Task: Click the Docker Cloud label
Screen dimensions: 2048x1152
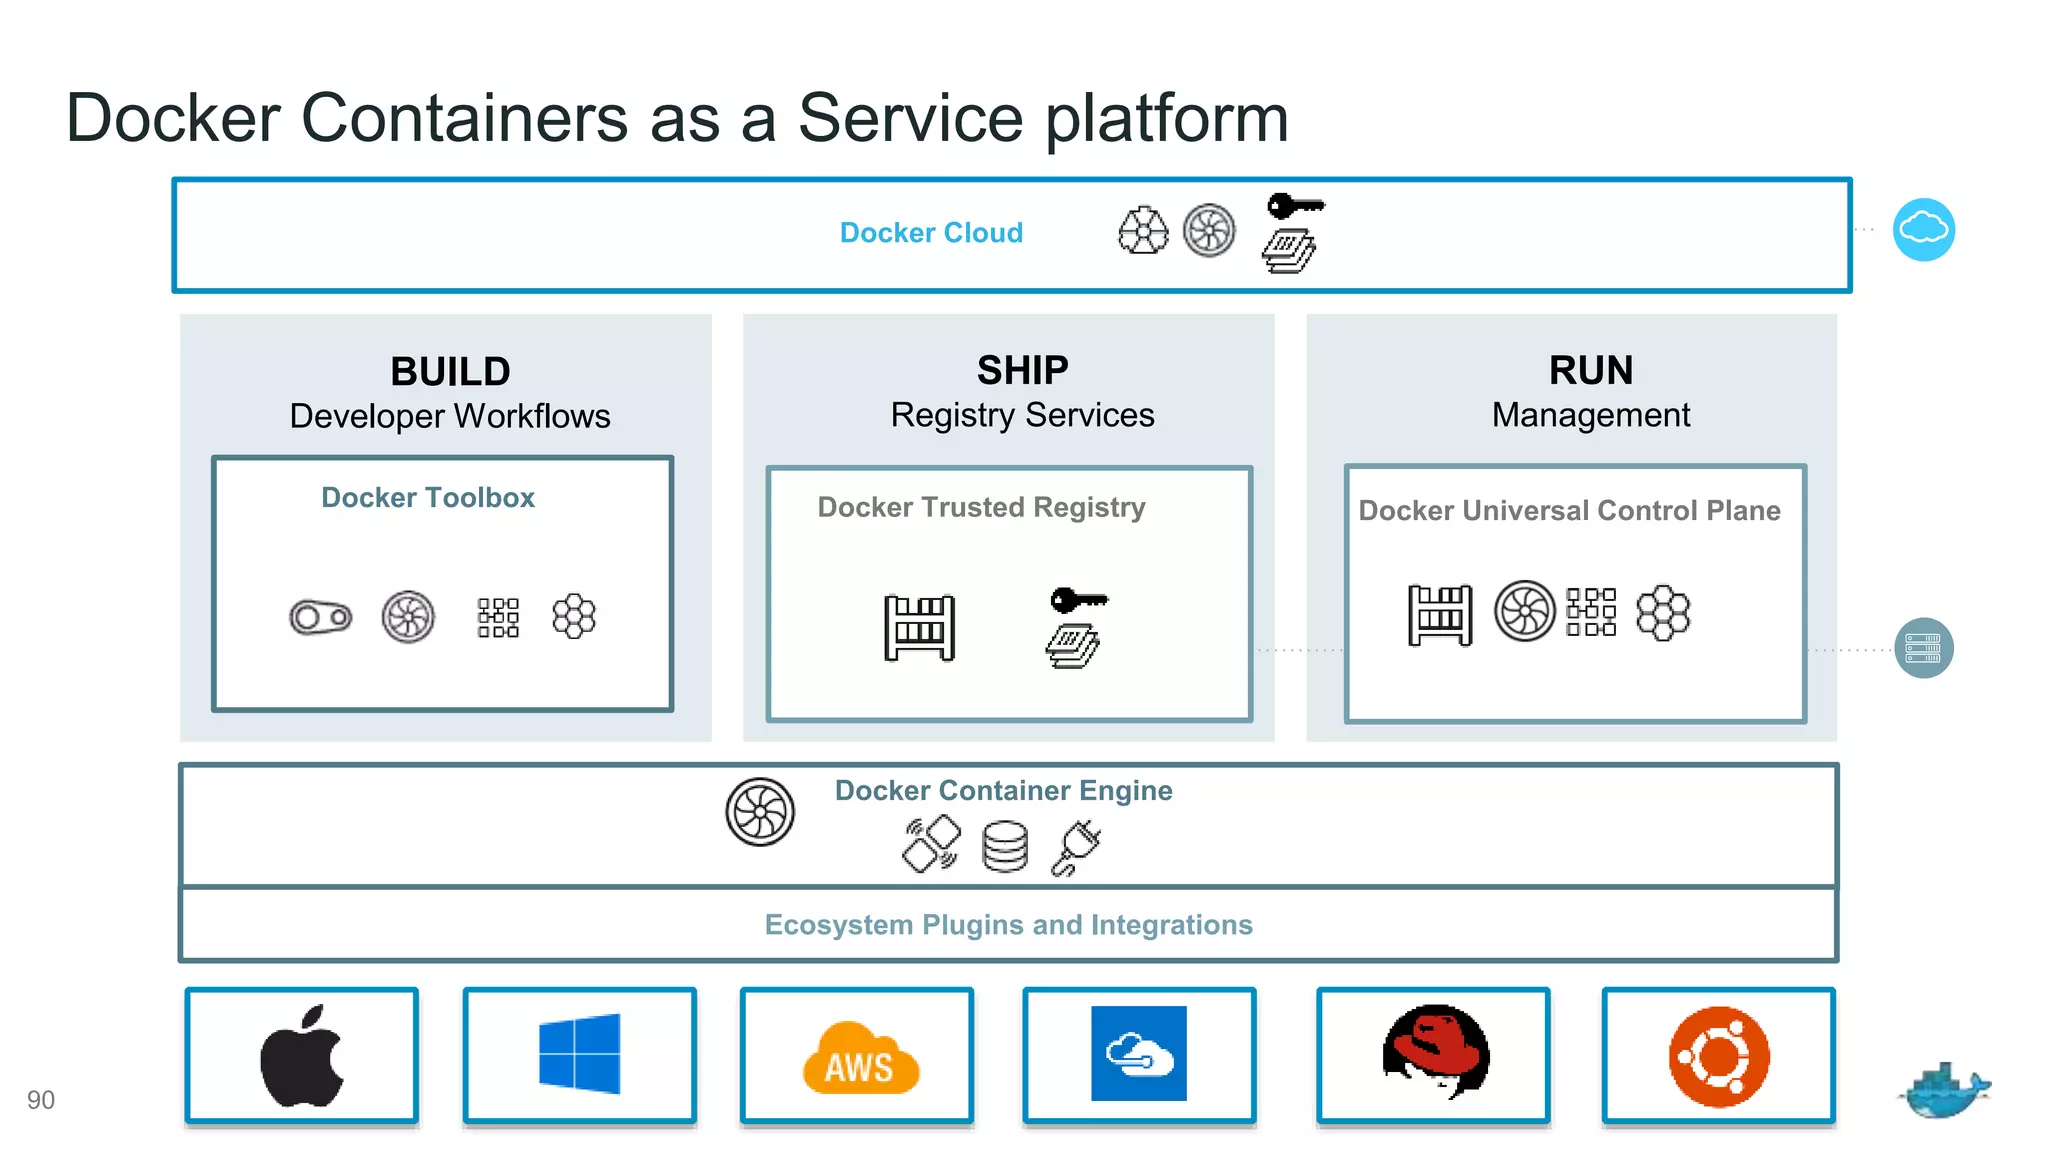Action: point(931,233)
